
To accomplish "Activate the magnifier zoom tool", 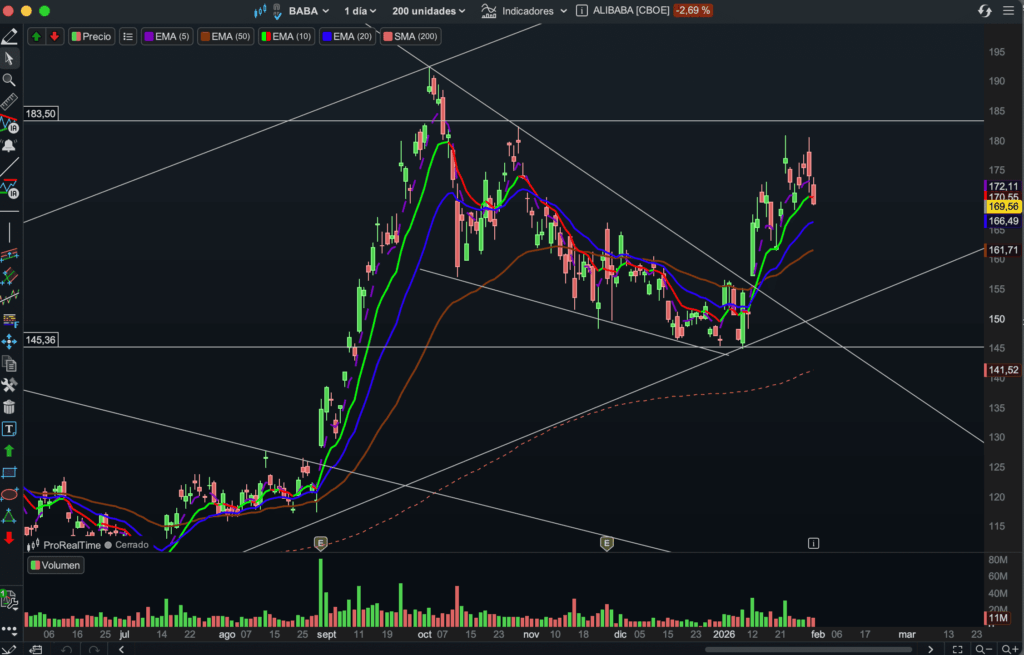I will coord(10,80).
